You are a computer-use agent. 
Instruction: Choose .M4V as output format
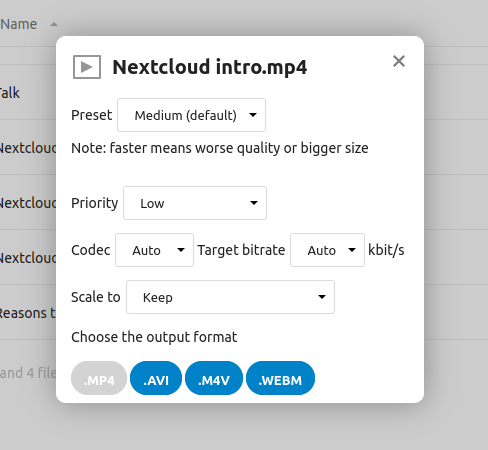coord(214,378)
